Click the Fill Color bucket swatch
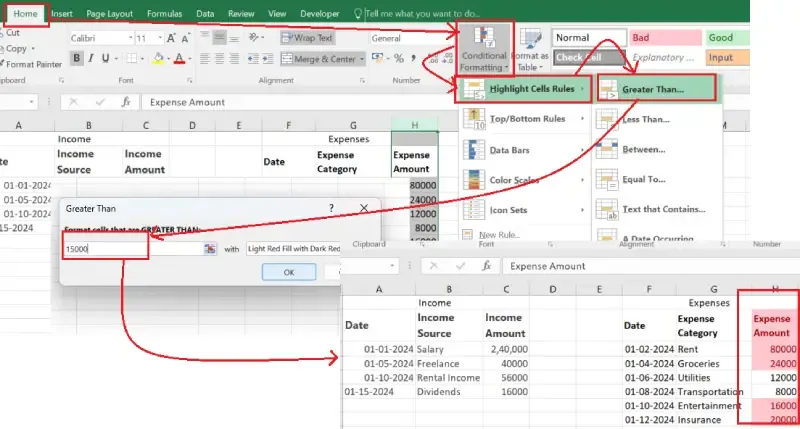This screenshot has width=800, height=429. point(158,59)
